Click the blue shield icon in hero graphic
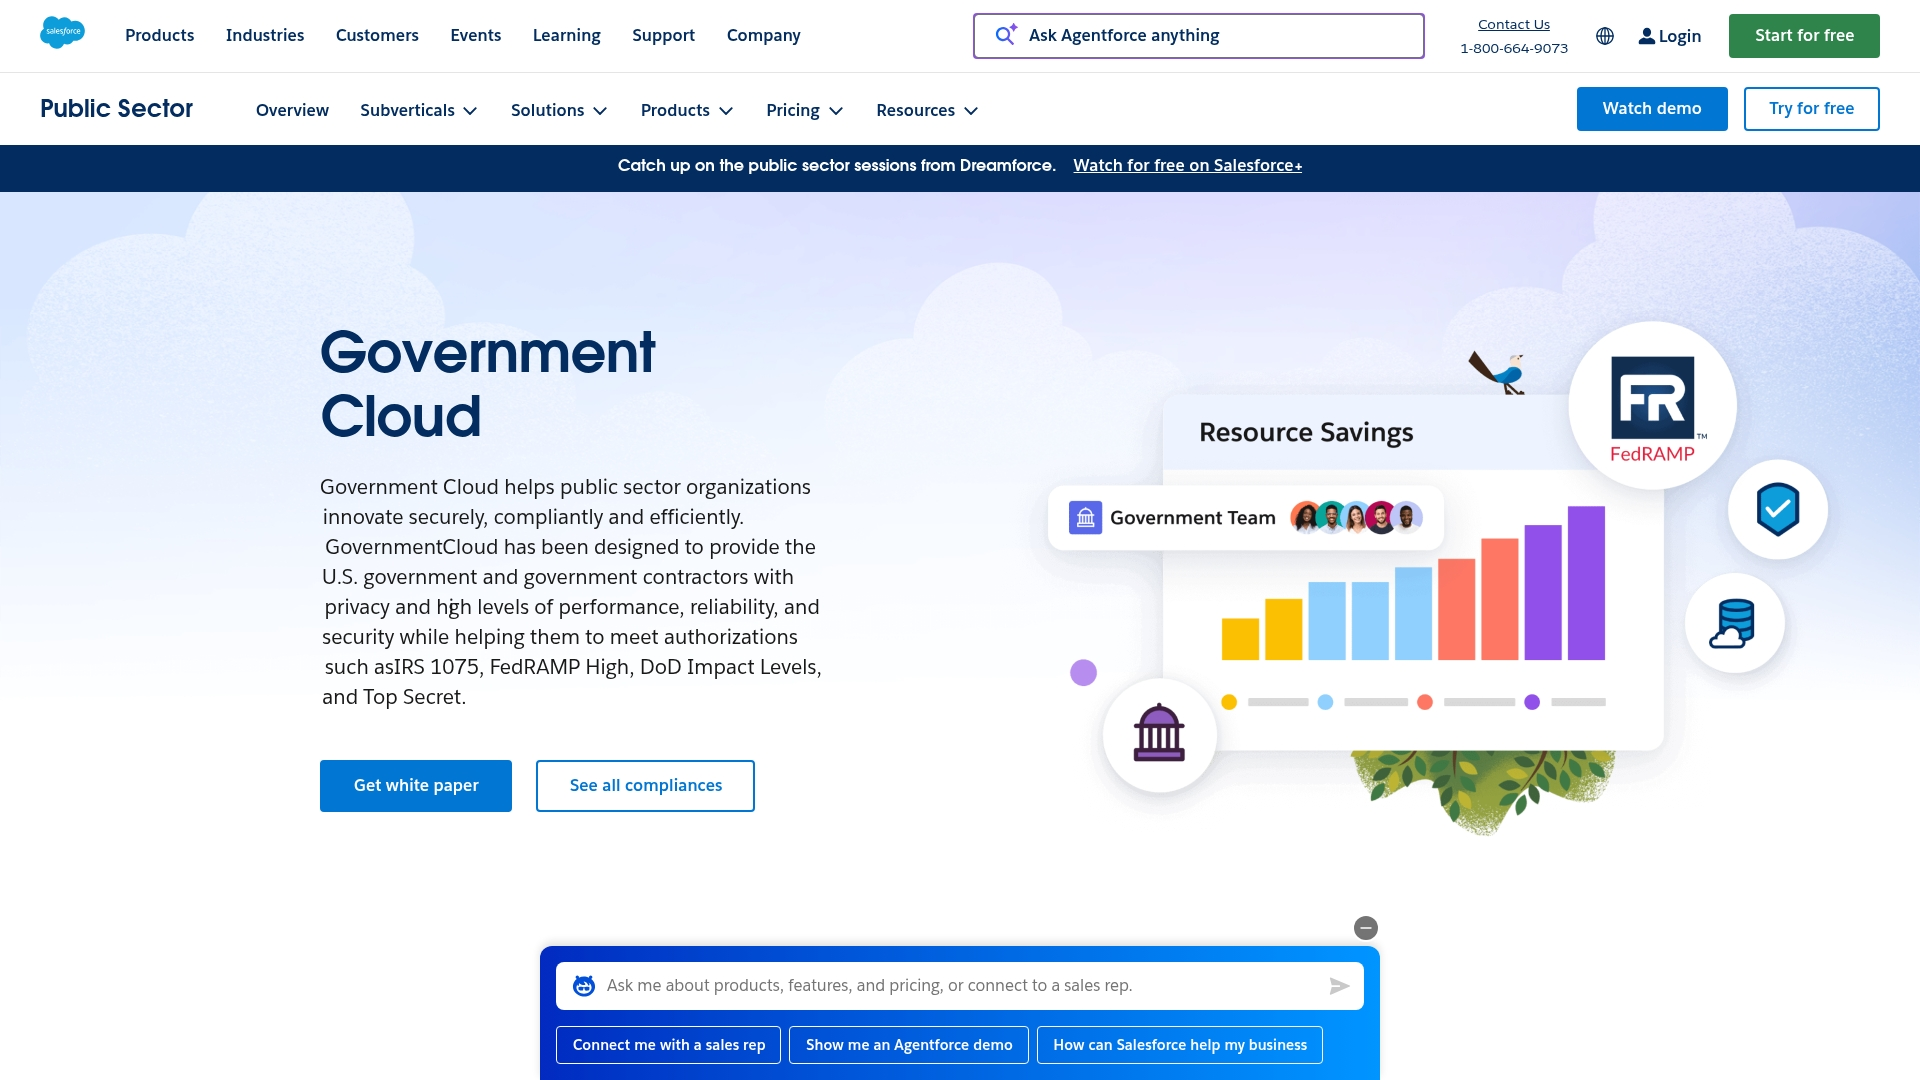 click(x=1776, y=510)
